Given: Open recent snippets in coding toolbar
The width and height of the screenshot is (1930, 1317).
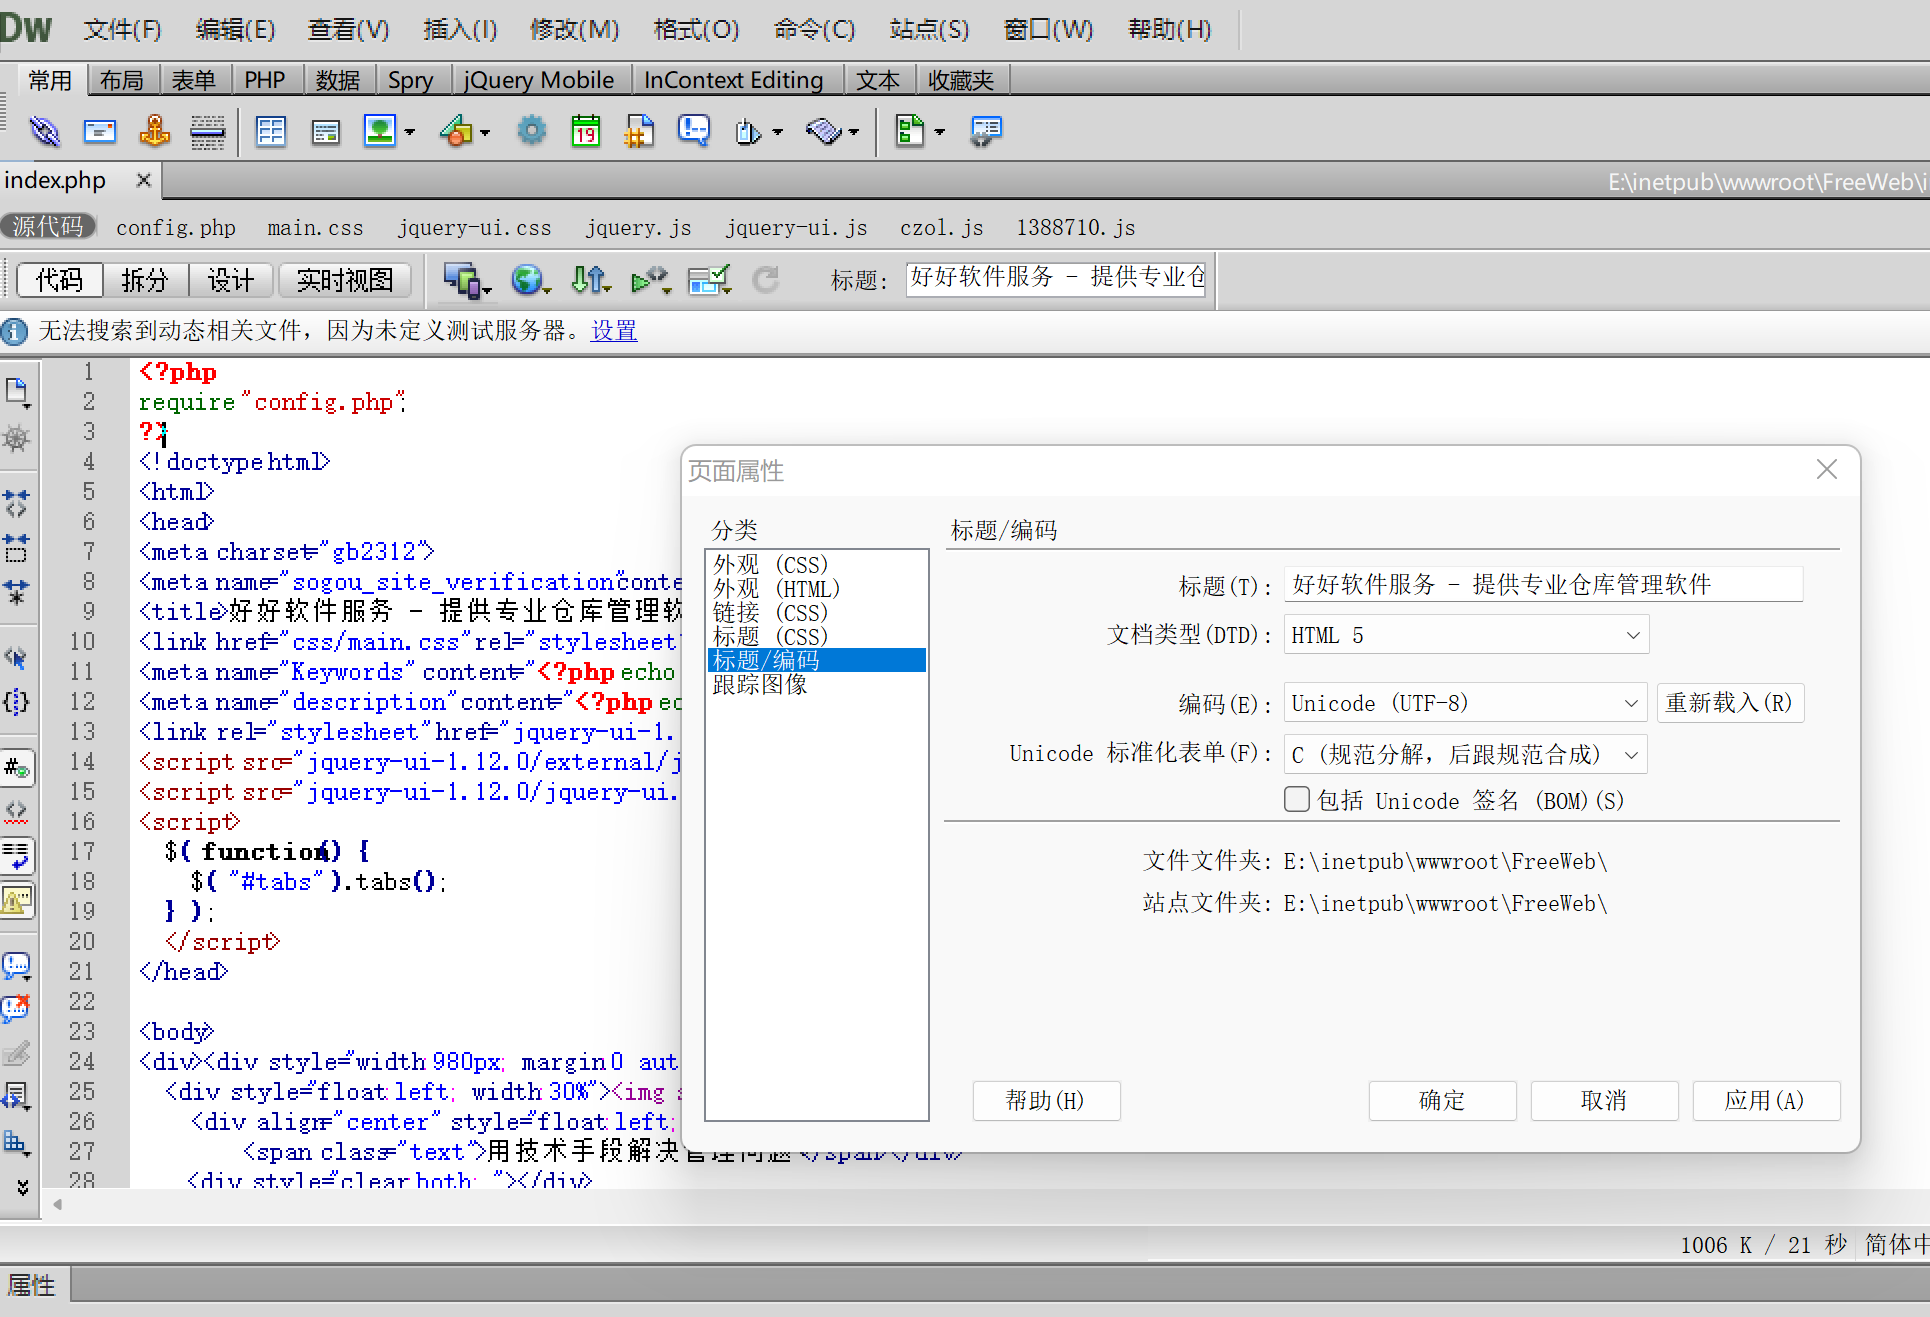Looking at the screenshot, I should [17, 1096].
